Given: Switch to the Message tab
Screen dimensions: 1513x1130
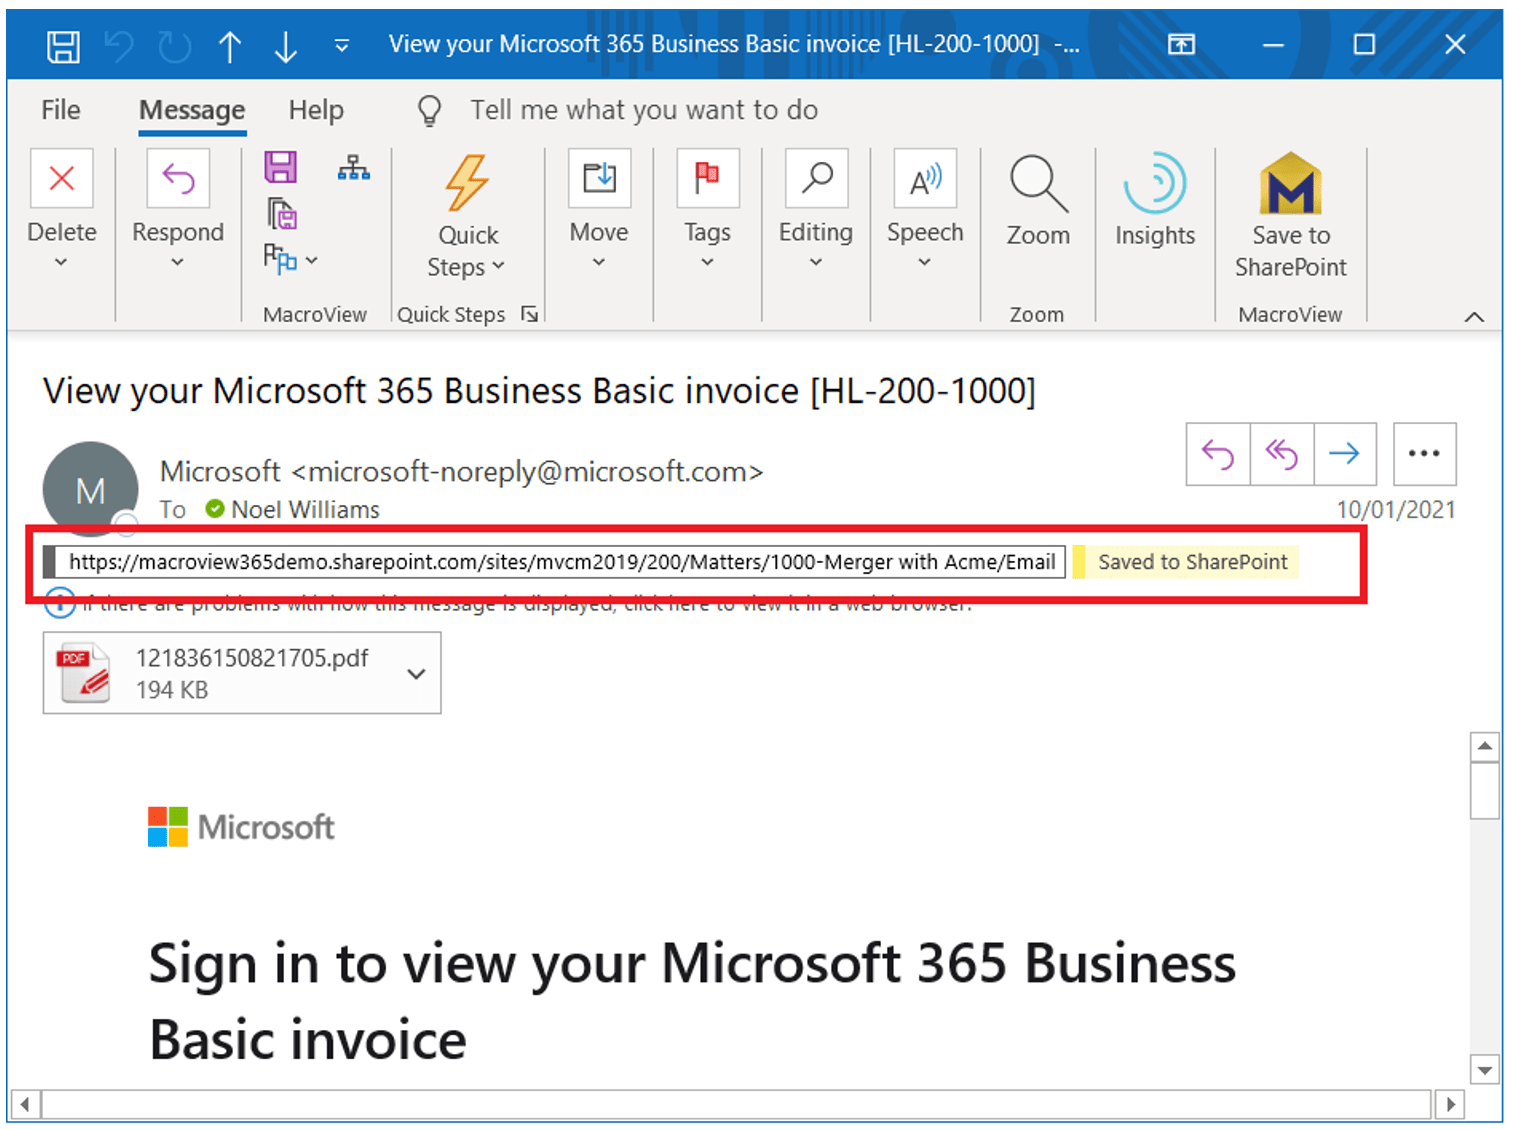Looking at the screenshot, I should click(191, 110).
